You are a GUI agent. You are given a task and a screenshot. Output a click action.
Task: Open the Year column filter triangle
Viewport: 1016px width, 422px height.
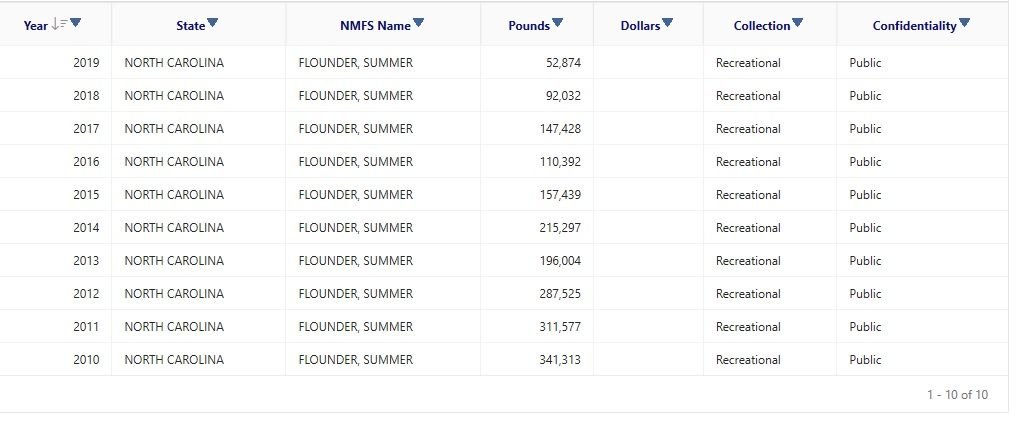click(75, 23)
